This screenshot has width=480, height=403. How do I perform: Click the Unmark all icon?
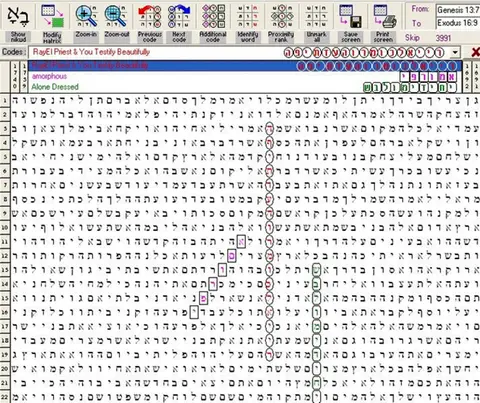(316, 16)
